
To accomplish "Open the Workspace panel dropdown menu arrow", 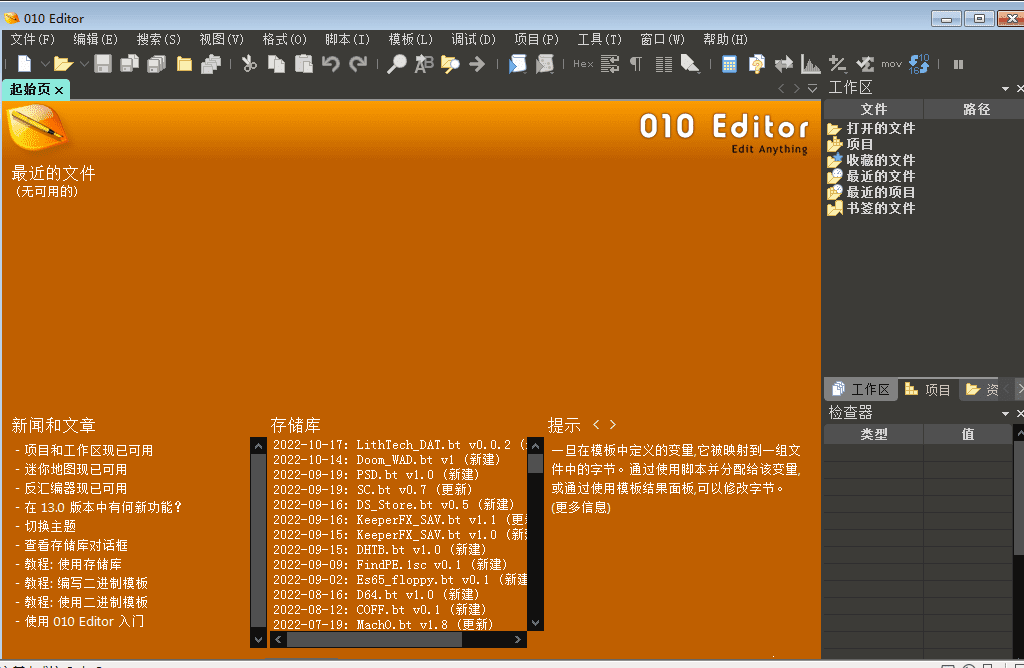I will coord(1004,89).
